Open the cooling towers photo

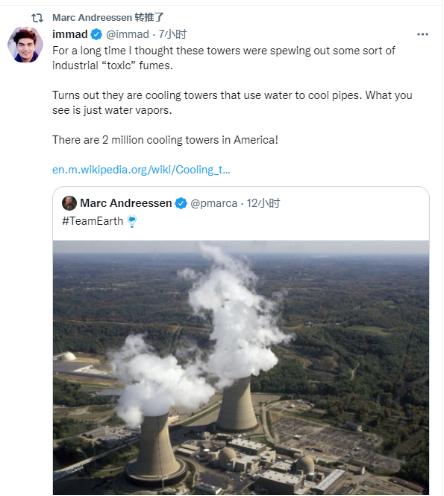click(241, 367)
